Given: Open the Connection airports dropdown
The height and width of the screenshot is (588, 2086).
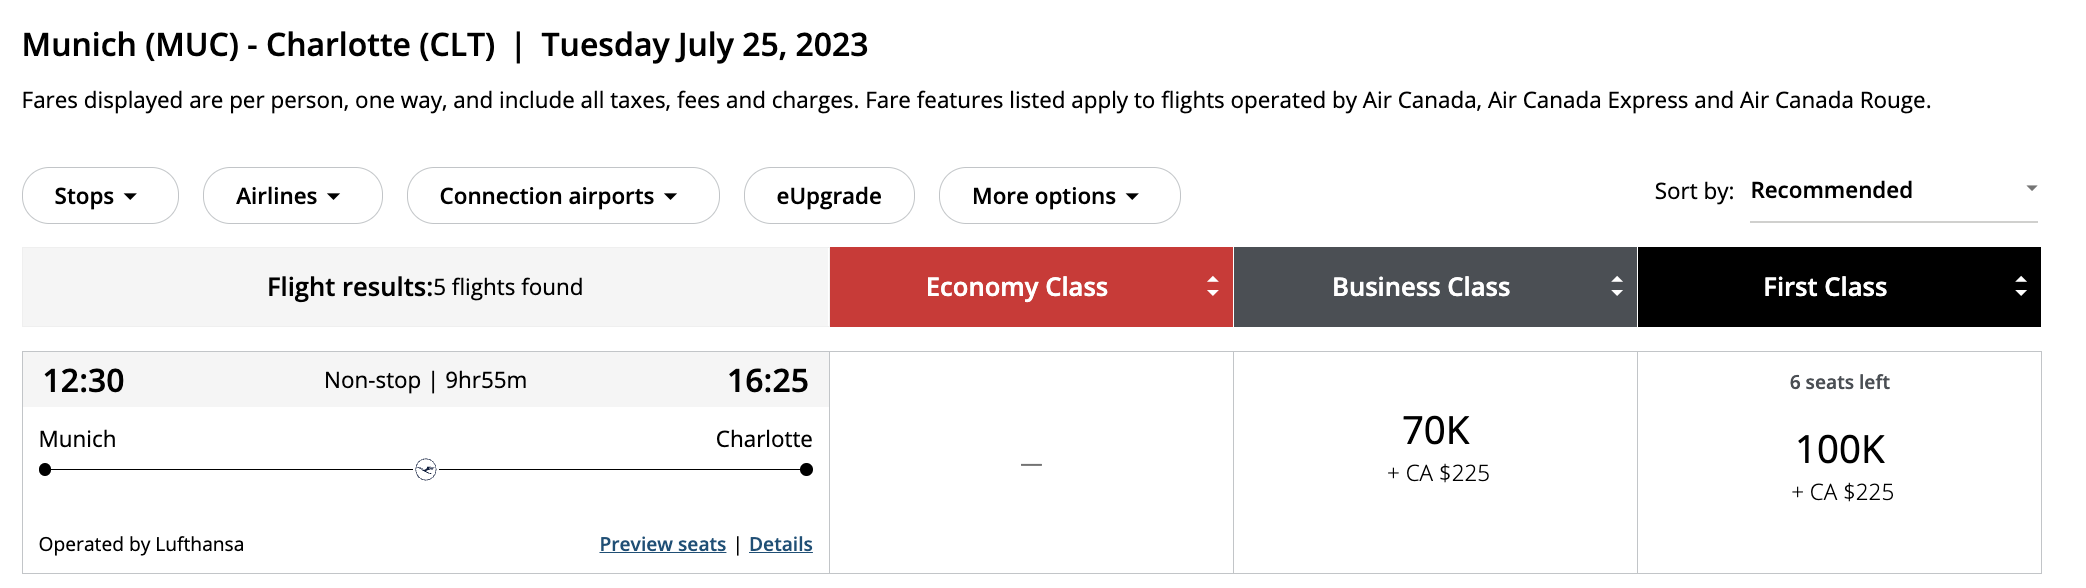Looking at the screenshot, I should [x=562, y=196].
